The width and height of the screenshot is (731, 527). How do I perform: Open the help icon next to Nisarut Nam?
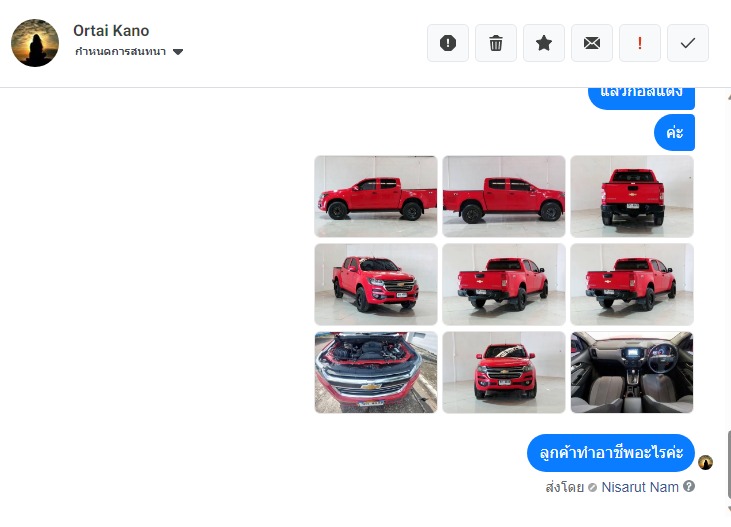coord(689,486)
